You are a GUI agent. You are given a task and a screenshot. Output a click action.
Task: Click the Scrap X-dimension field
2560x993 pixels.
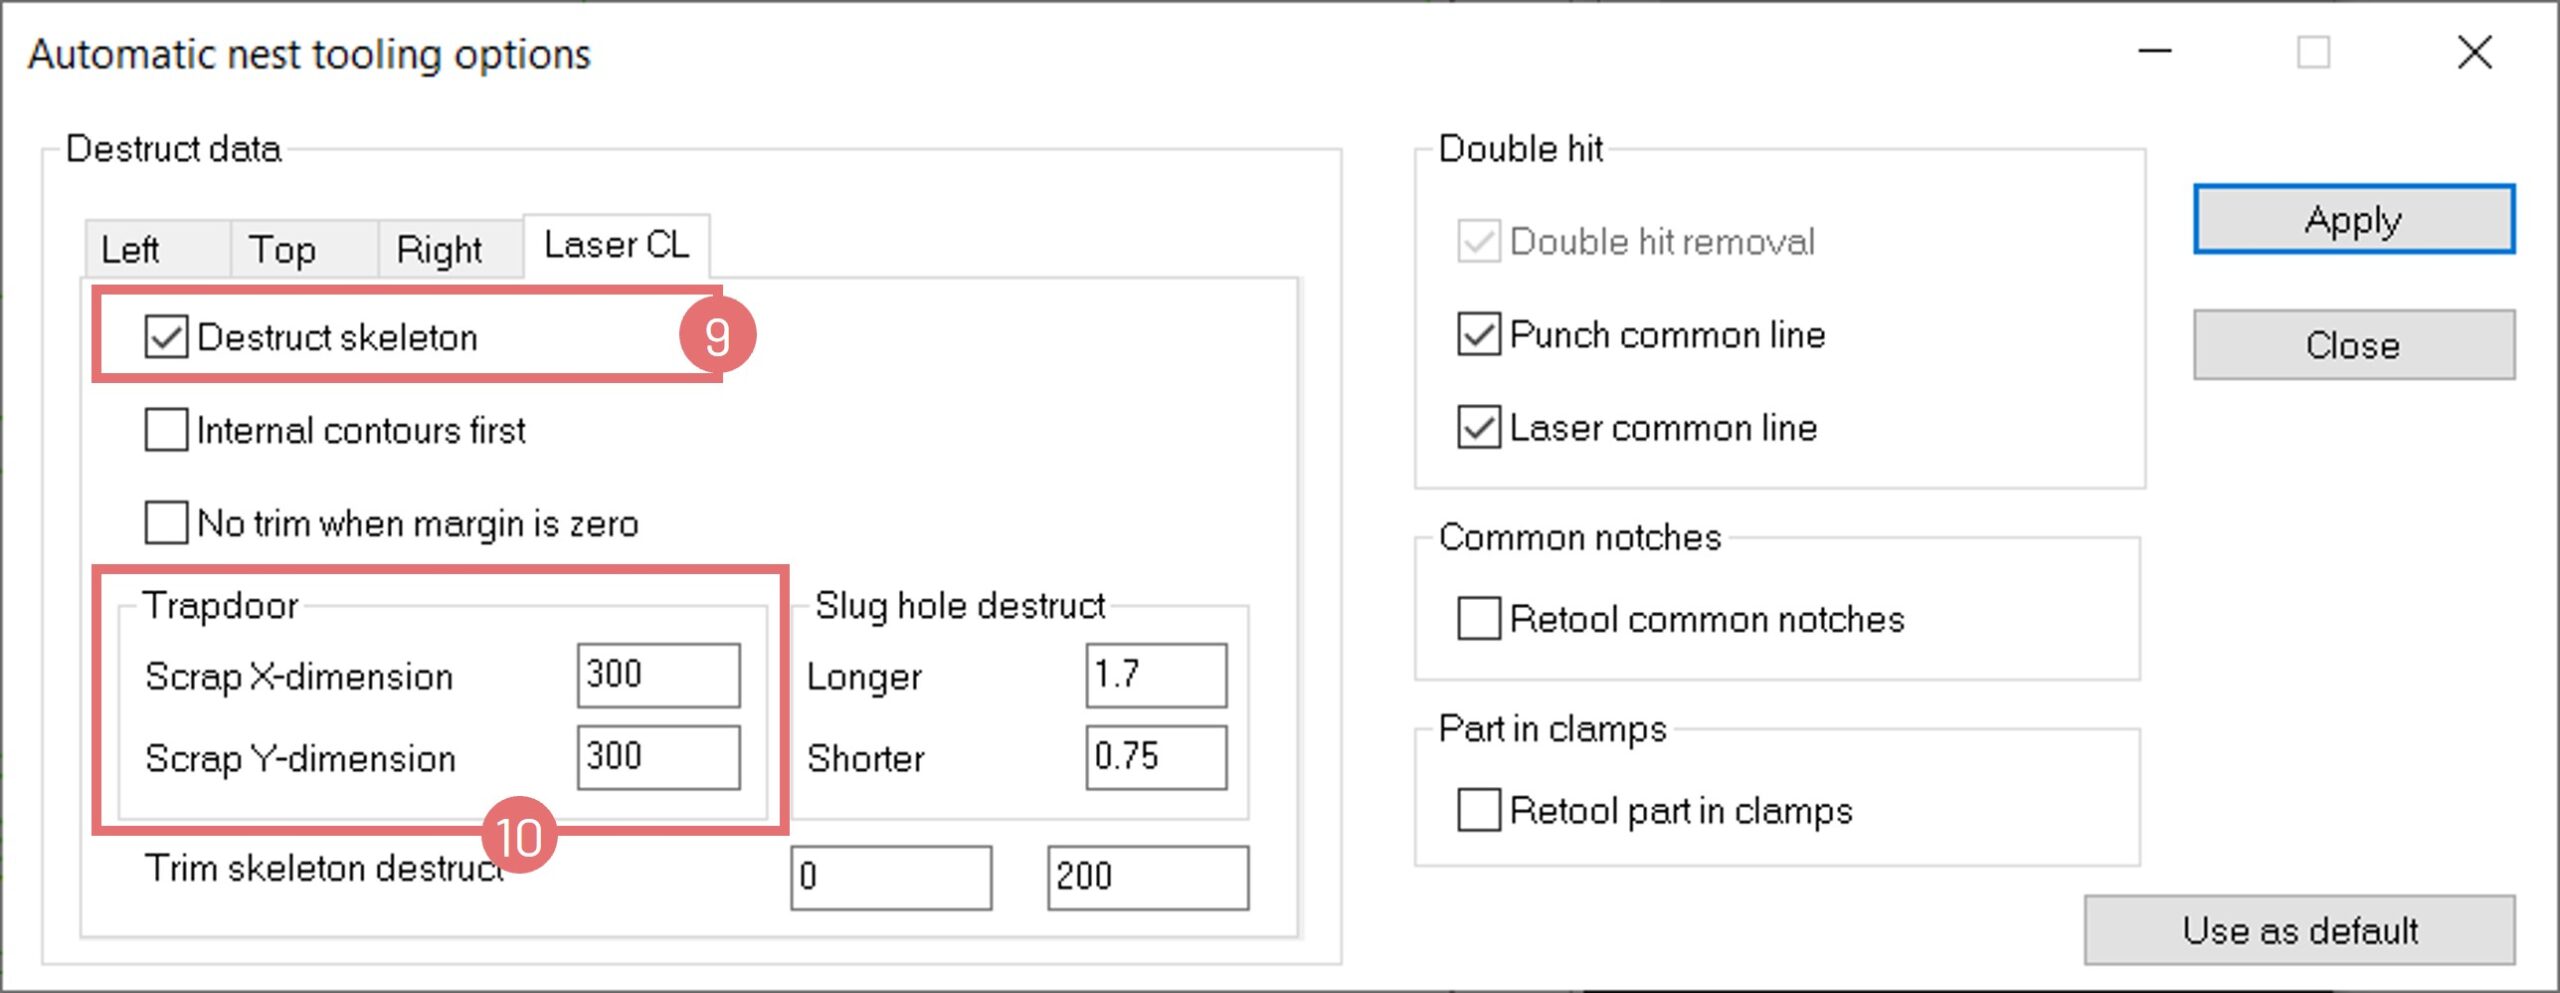tap(658, 676)
